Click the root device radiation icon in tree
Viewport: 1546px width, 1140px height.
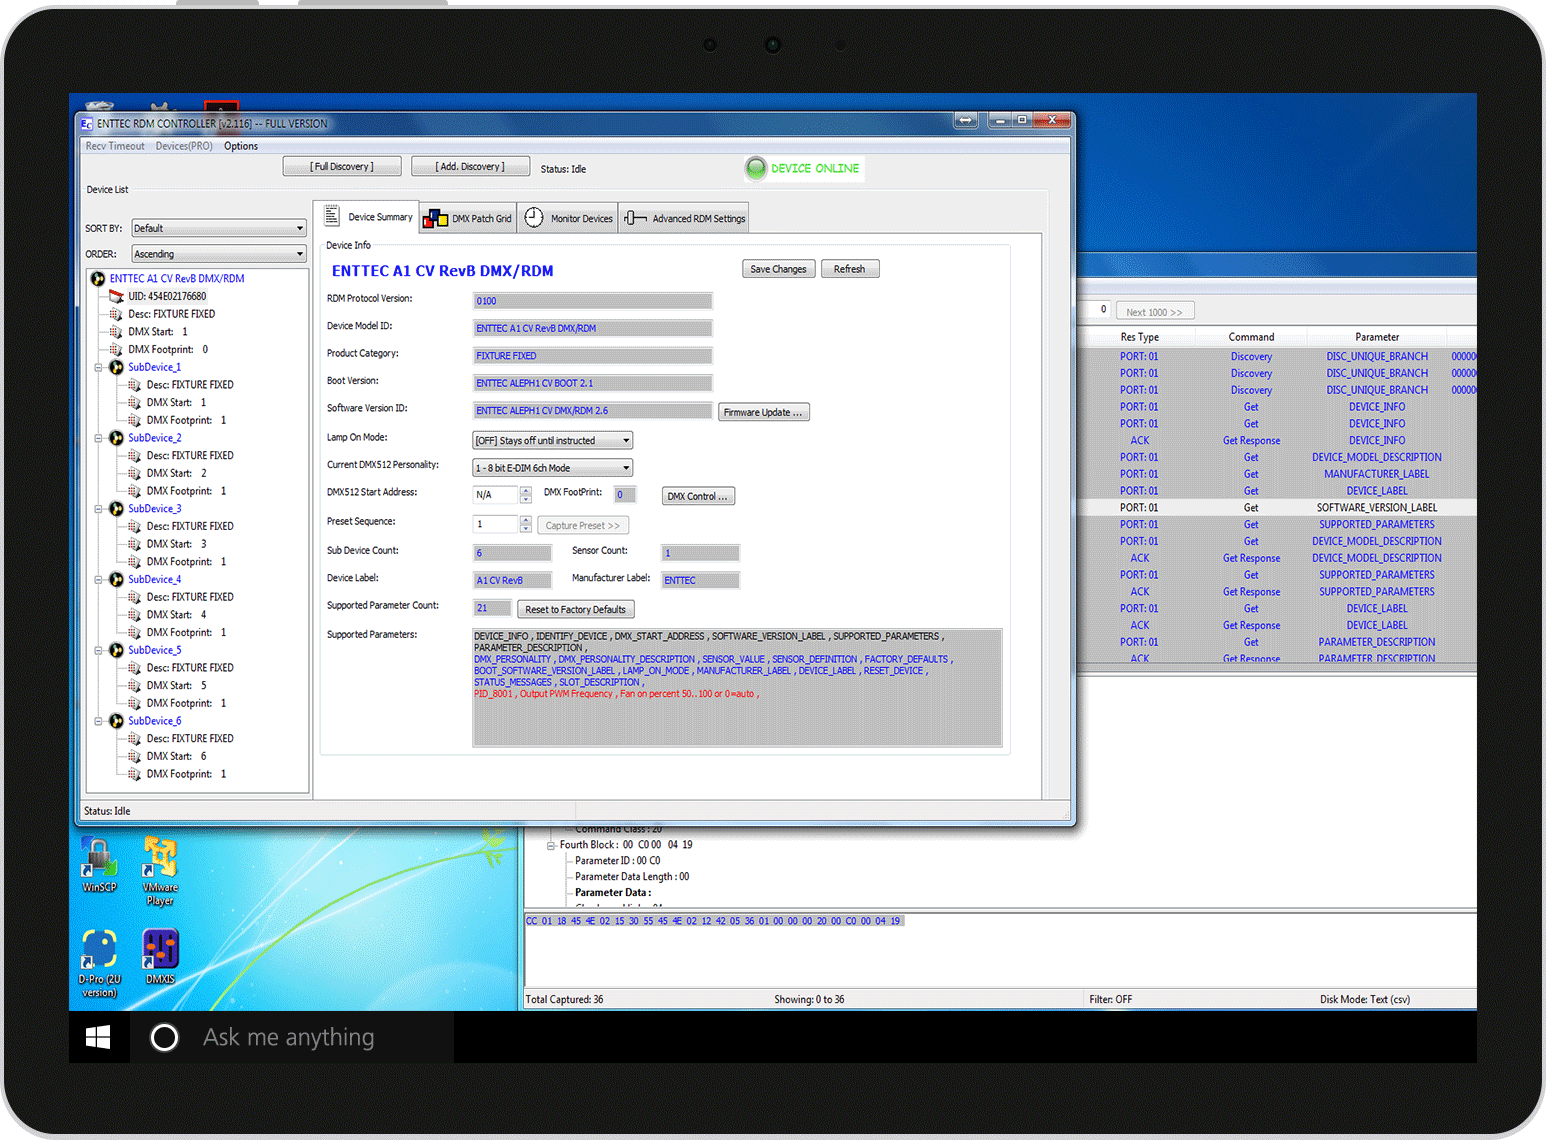tap(98, 279)
